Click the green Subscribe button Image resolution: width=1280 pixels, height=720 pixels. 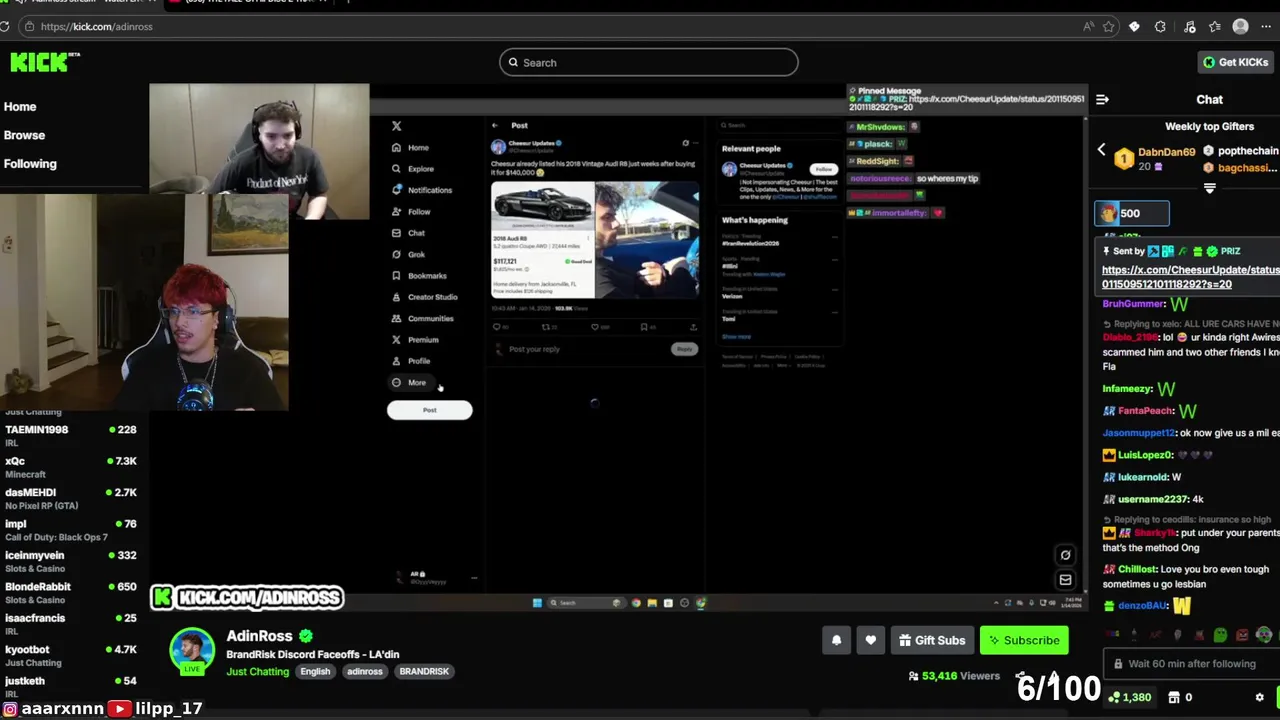[x=1024, y=640]
